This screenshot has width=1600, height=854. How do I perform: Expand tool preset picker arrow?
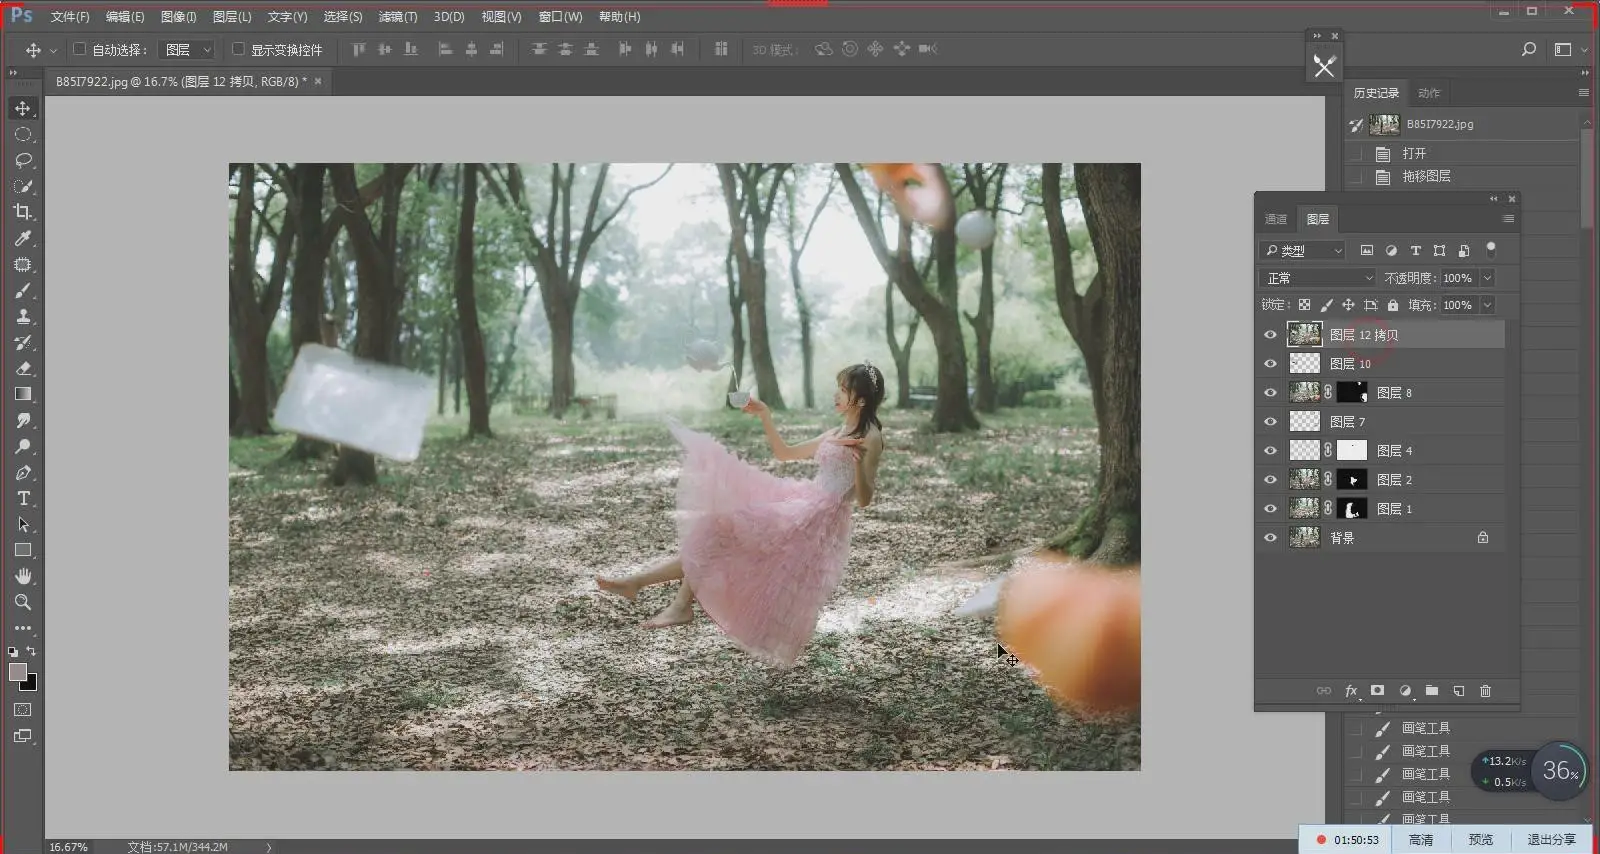(53, 49)
